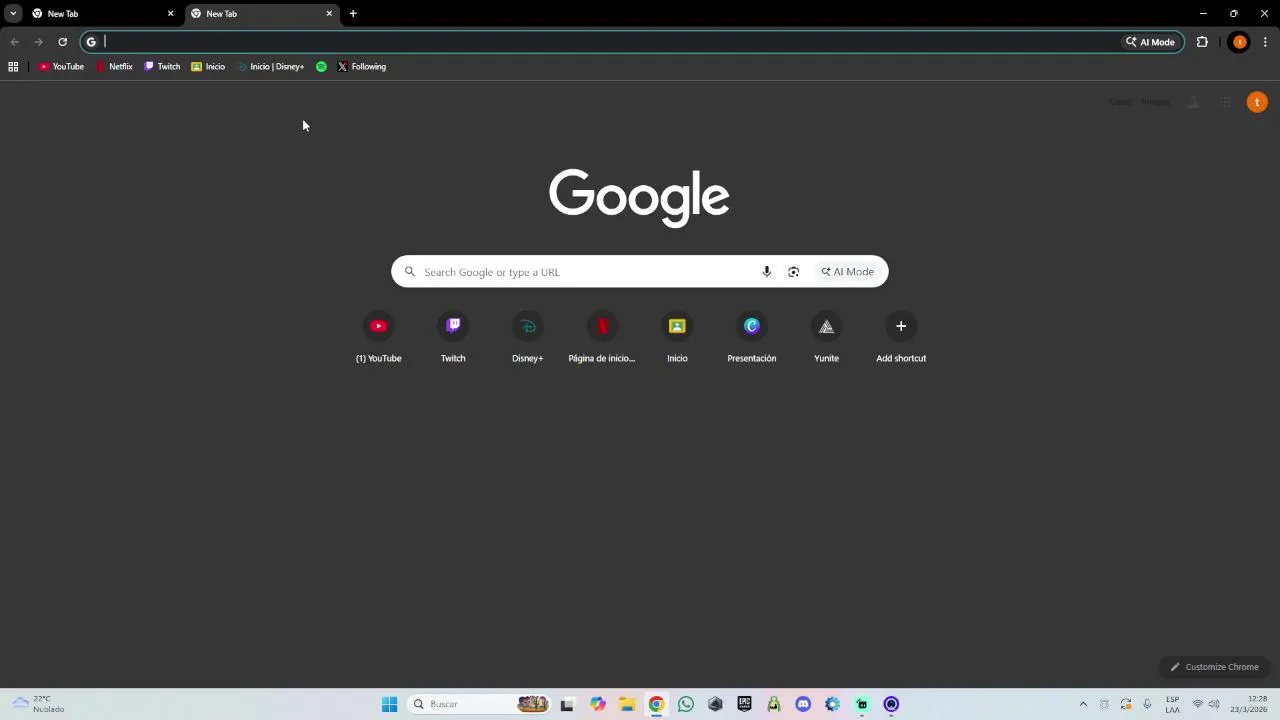1280x720 pixels.
Task: Close the second New Tab
Action: pos(329,14)
